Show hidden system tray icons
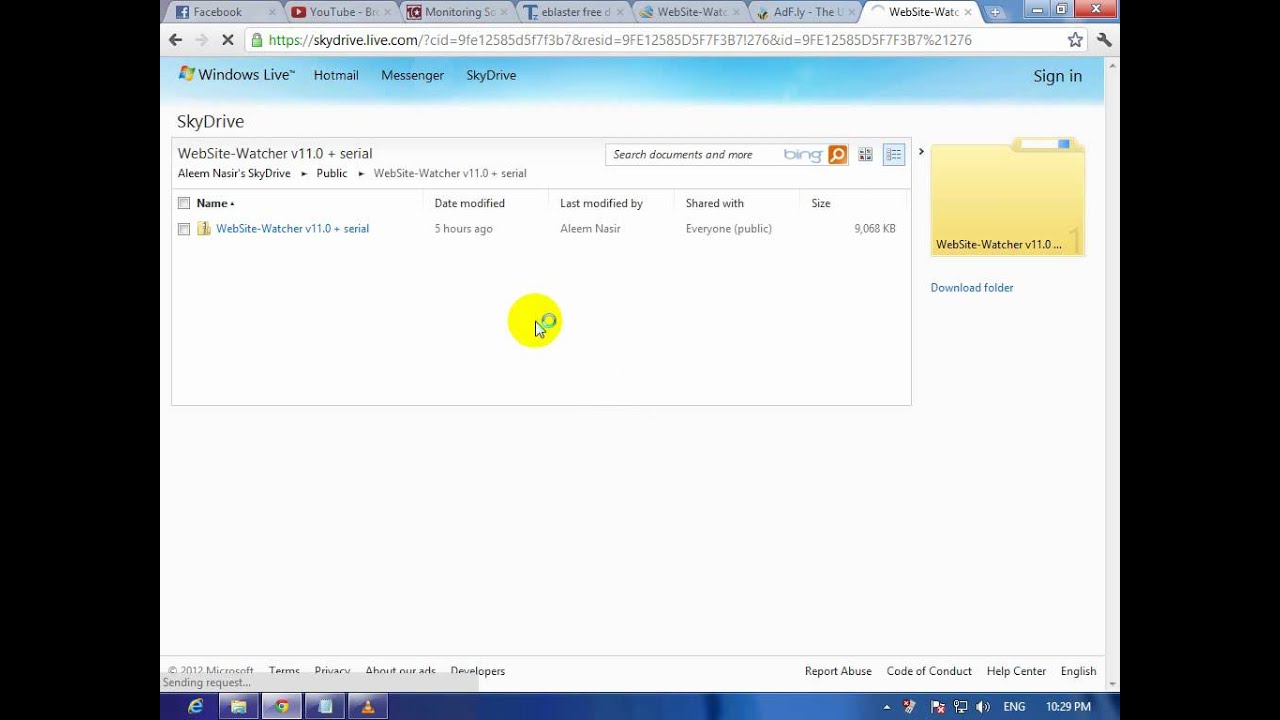1280x720 pixels. 886,707
